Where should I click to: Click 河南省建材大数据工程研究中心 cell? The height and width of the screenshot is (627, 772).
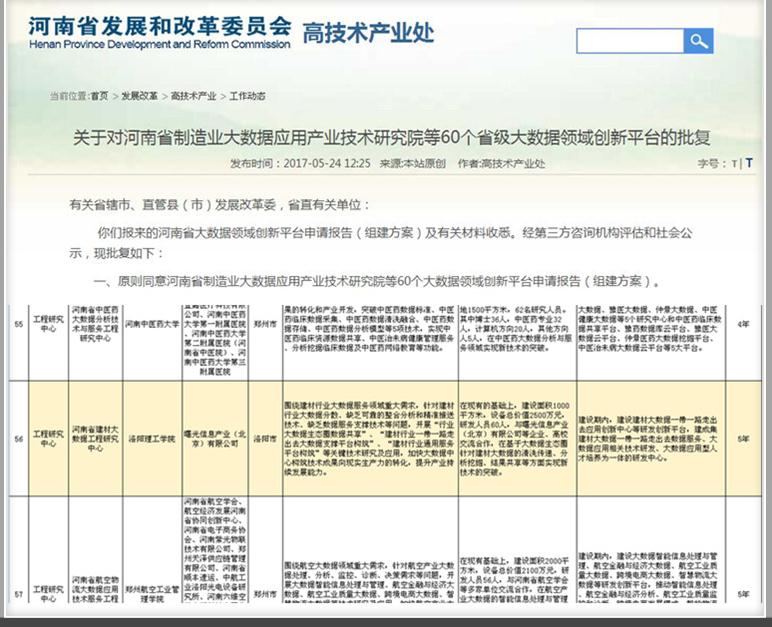pyautogui.click(x=96, y=439)
